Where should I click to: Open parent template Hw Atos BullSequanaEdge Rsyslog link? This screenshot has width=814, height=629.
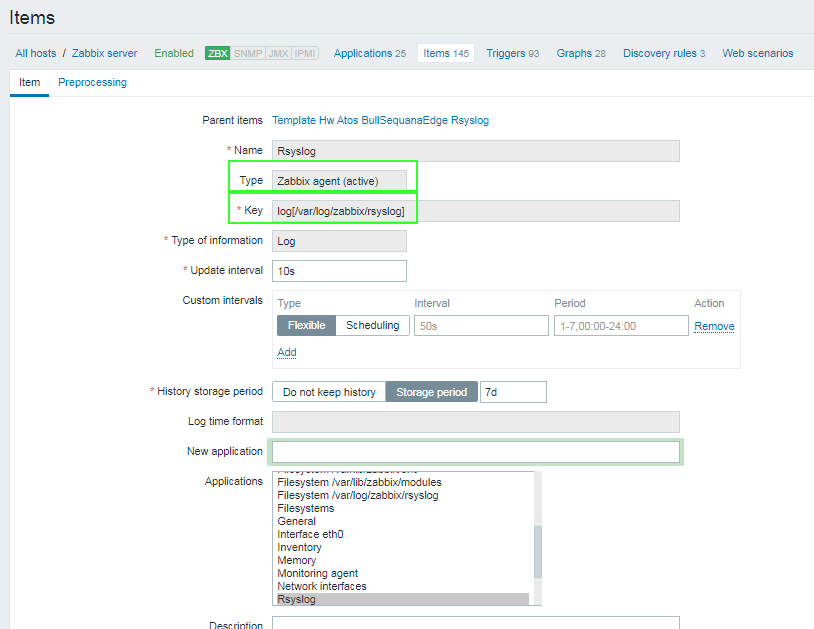click(381, 120)
